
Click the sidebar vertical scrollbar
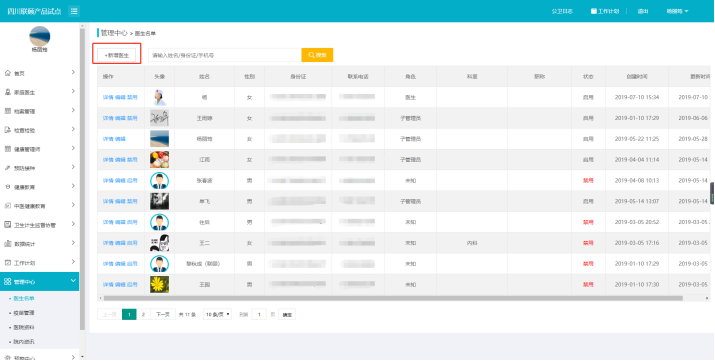(x=83, y=179)
